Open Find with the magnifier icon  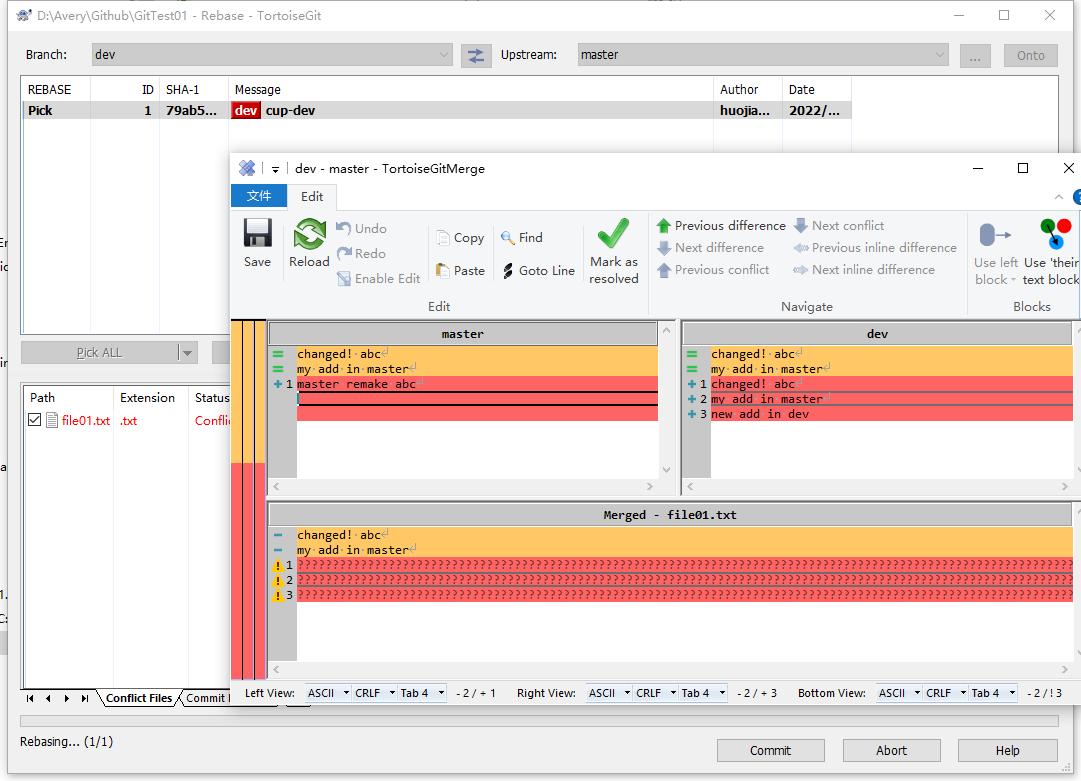pos(508,237)
